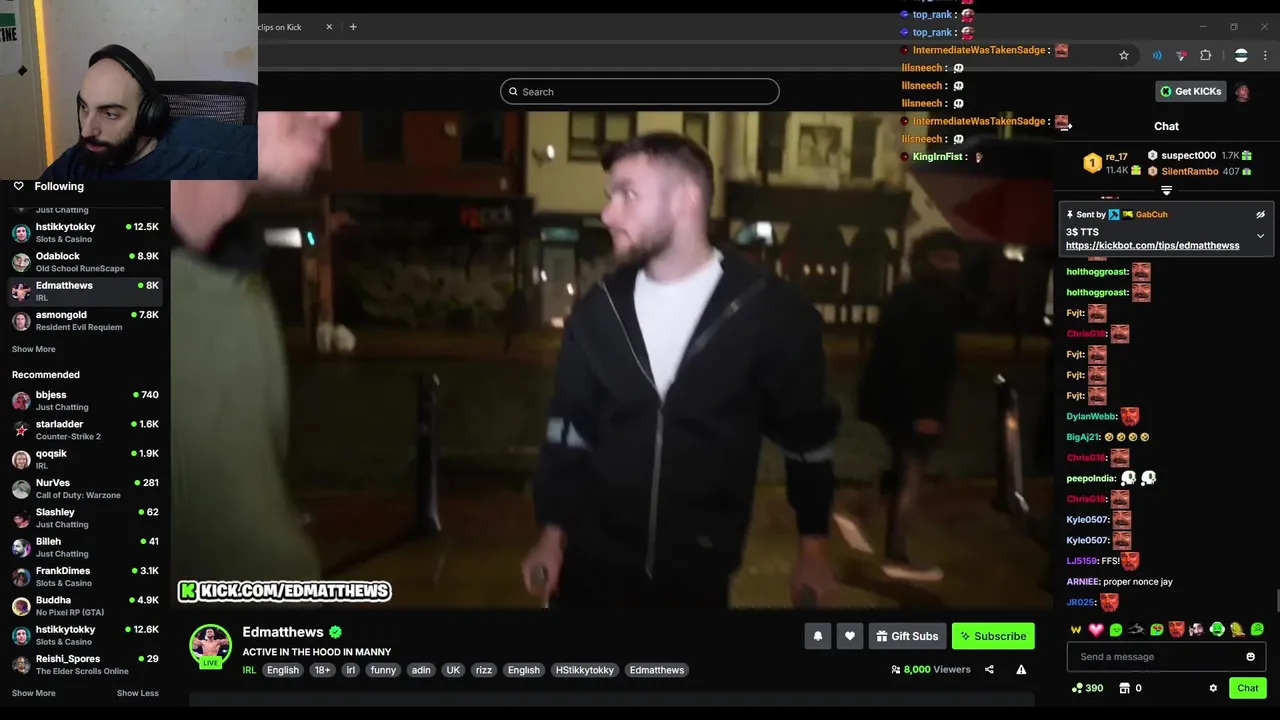Viewport: 1280px width, 720px height.
Task: Click the IRL category link
Action: (249, 670)
